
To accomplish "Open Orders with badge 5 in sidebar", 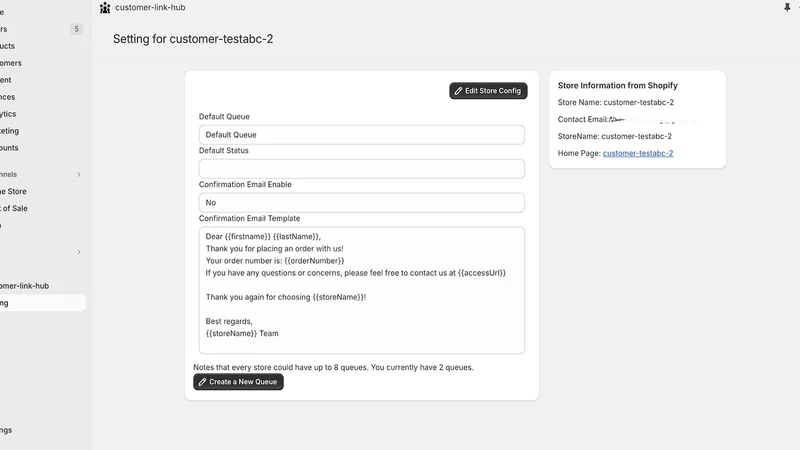I will pyautogui.click(x=41, y=29).
